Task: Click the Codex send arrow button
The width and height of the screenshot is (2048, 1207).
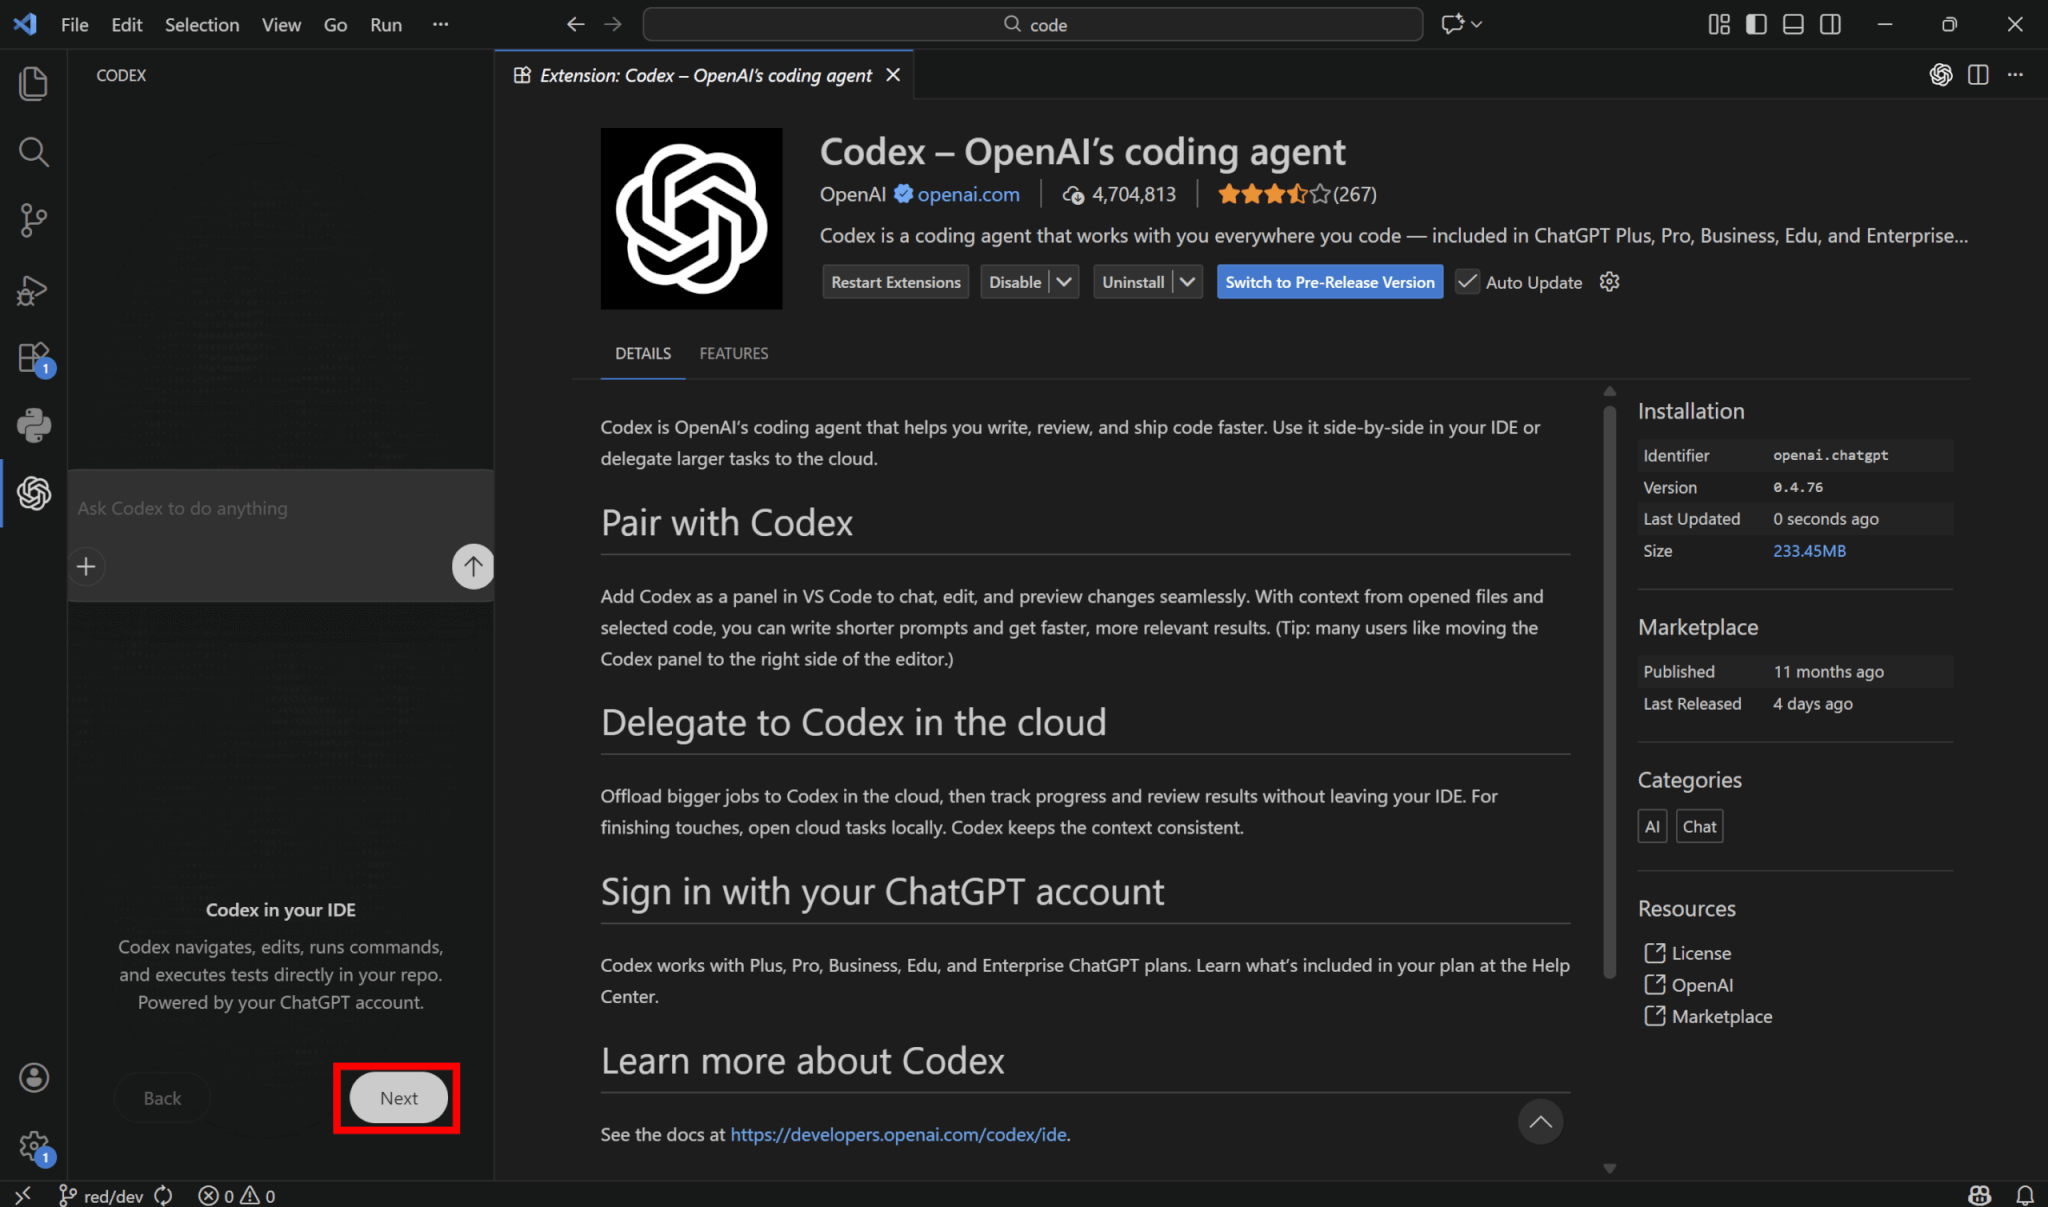Action: [x=473, y=567]
